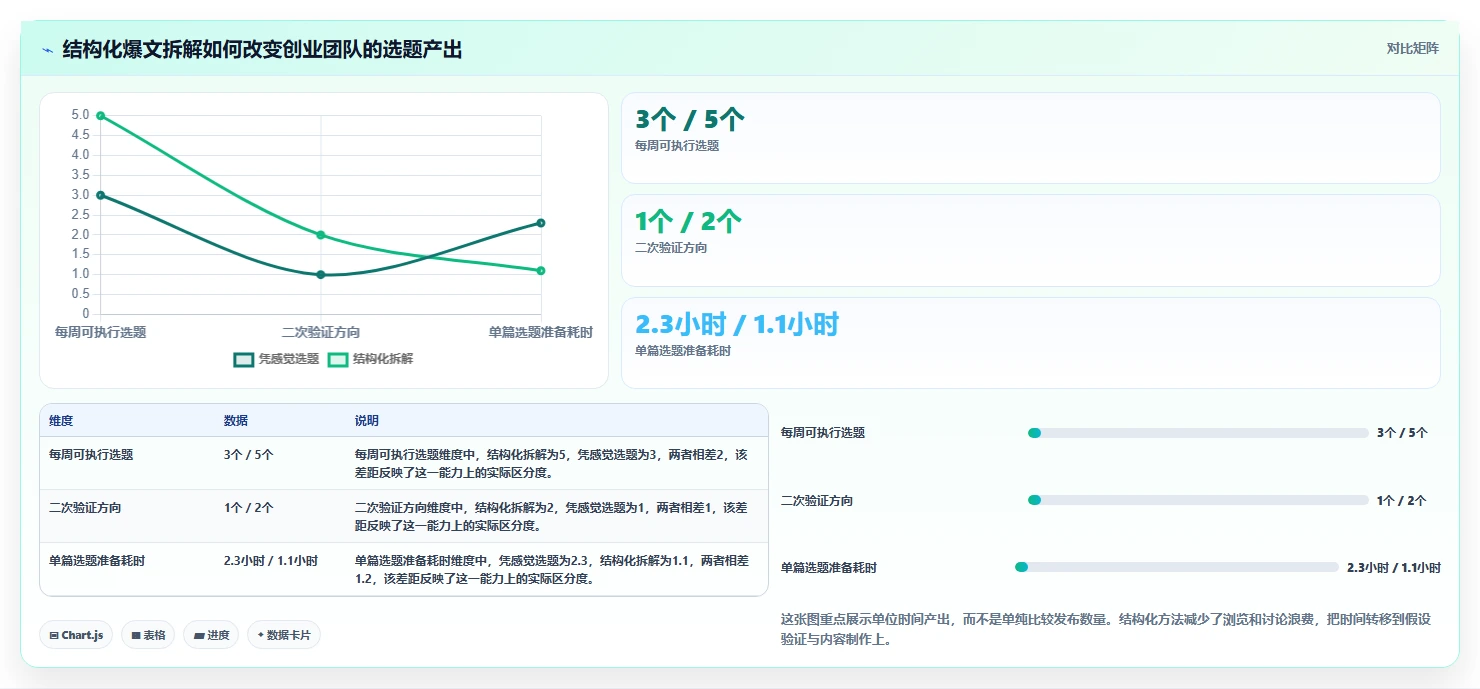Click the 维度 column header
Image resolution: width=1480 pixels, height=689 pixels.
point(61,421)
